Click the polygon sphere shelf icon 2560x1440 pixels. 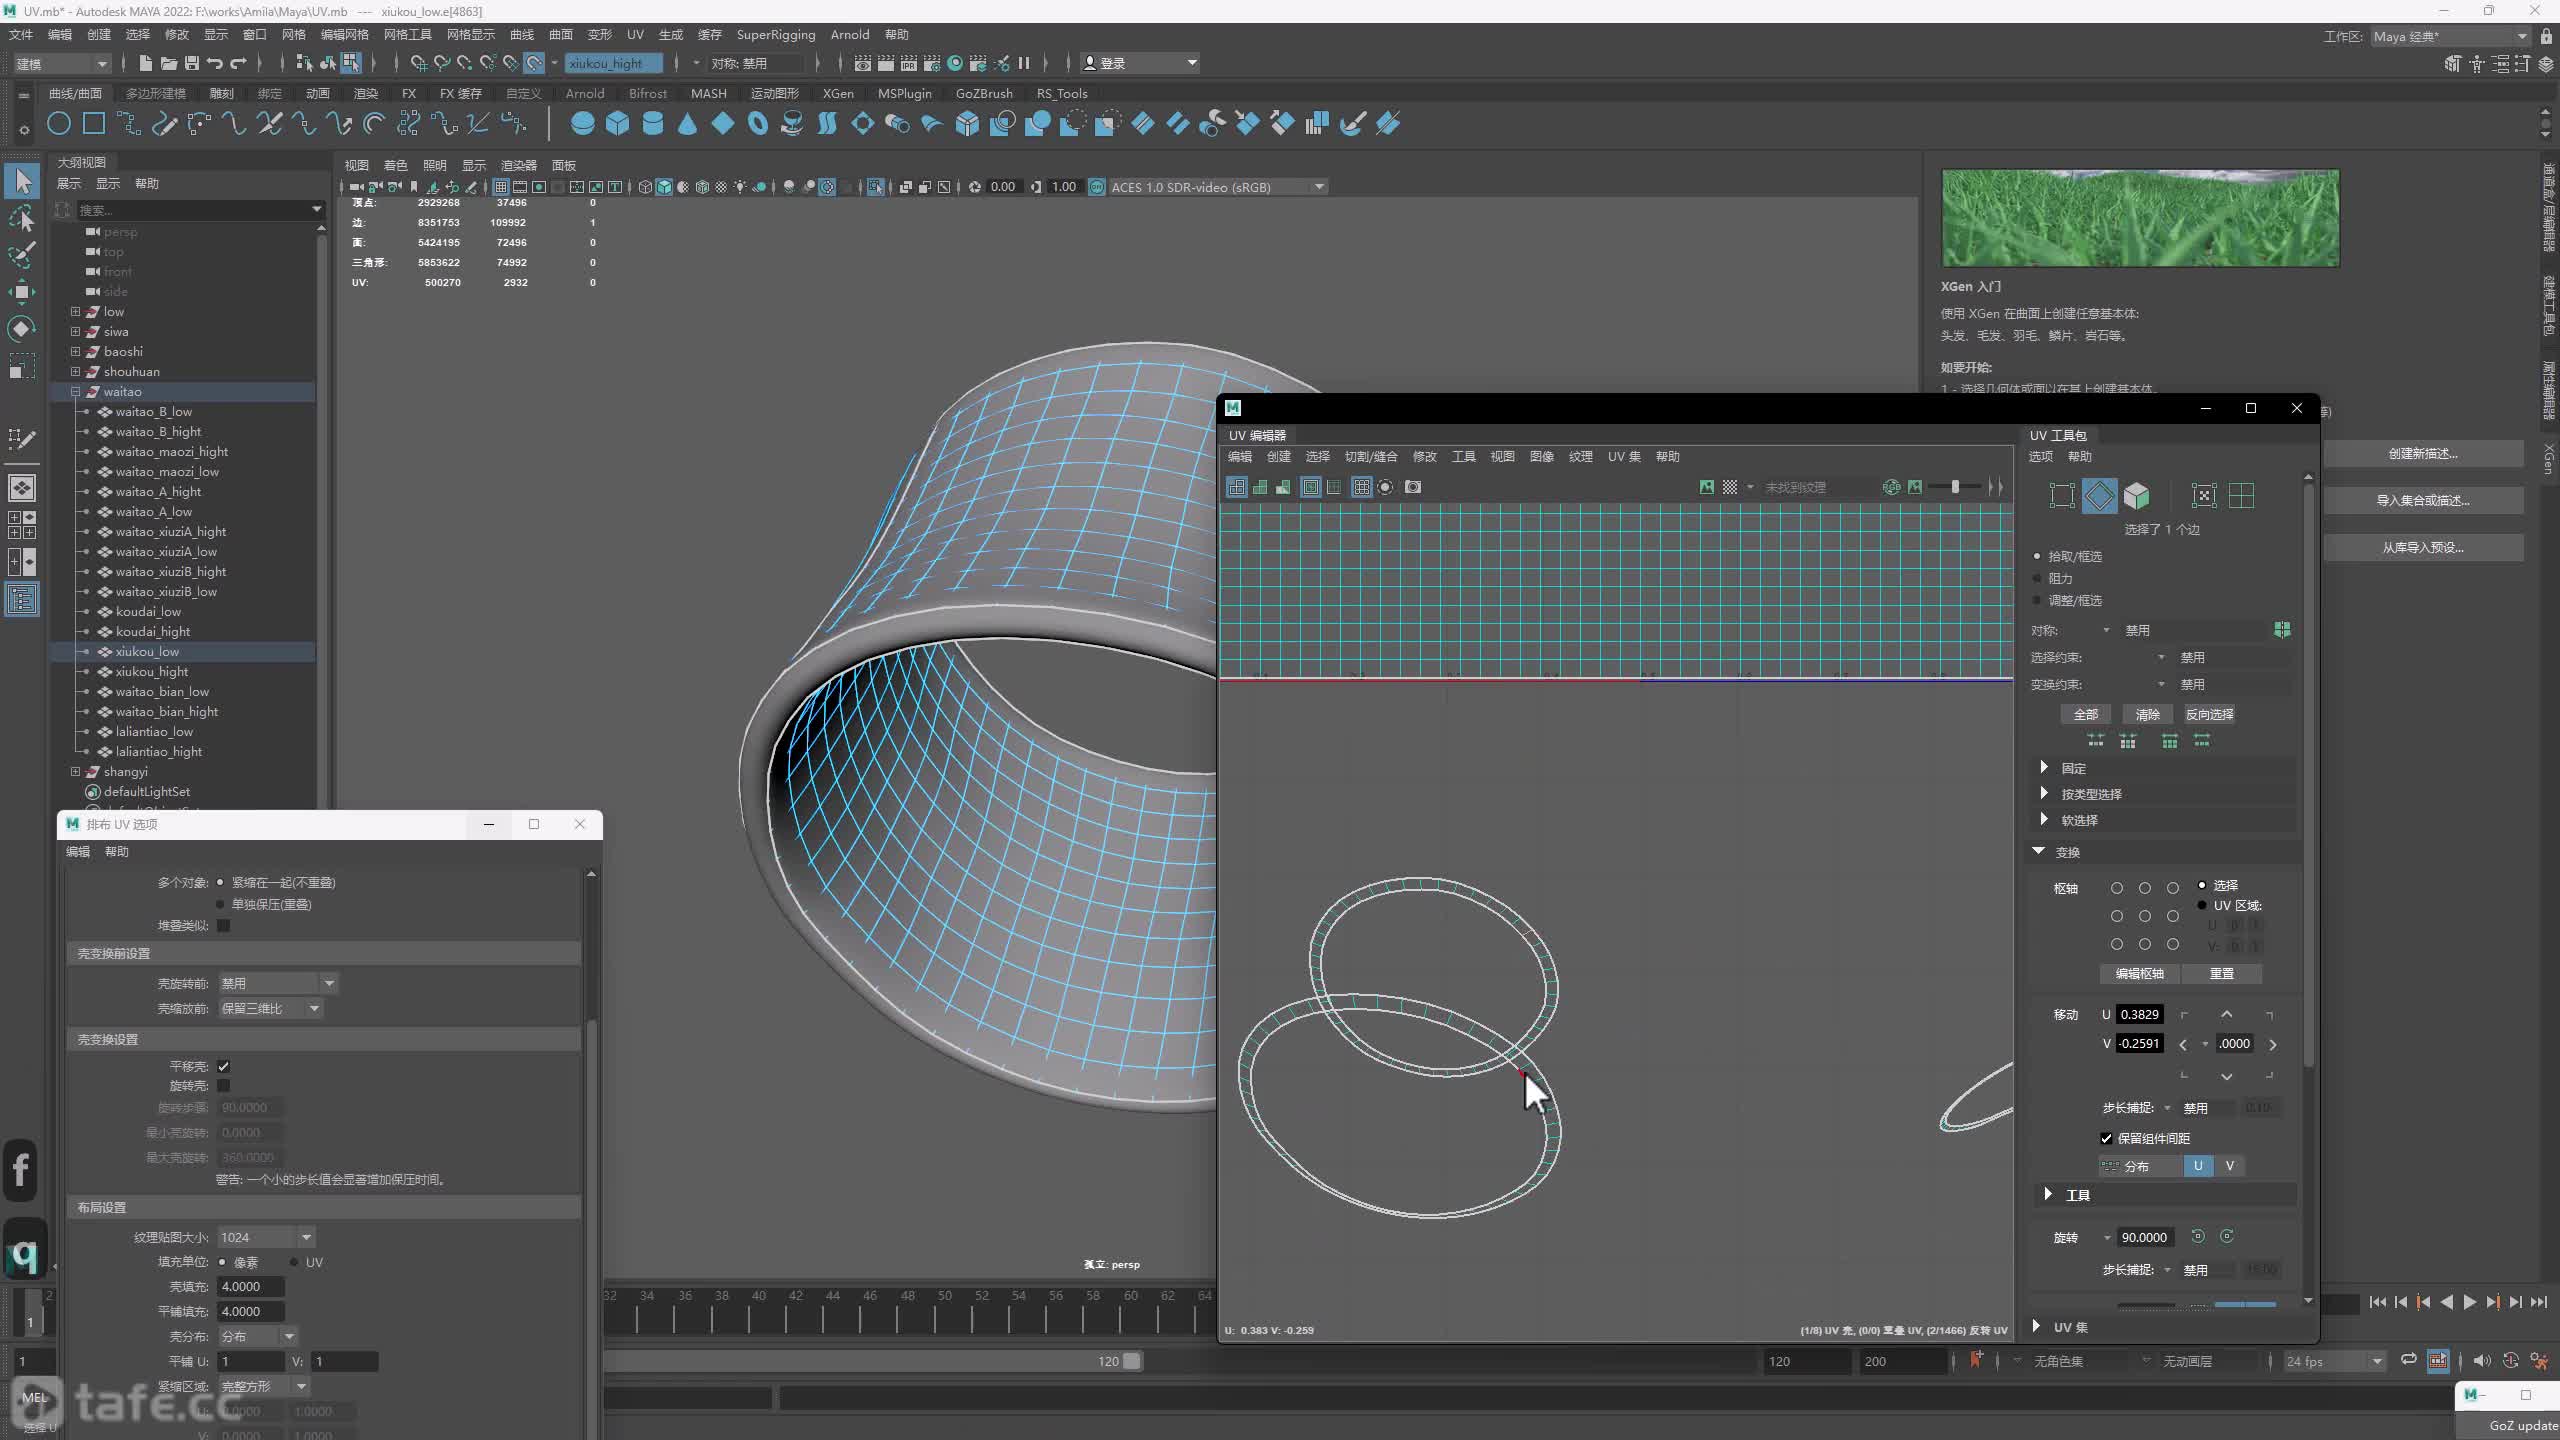point(582,124)
